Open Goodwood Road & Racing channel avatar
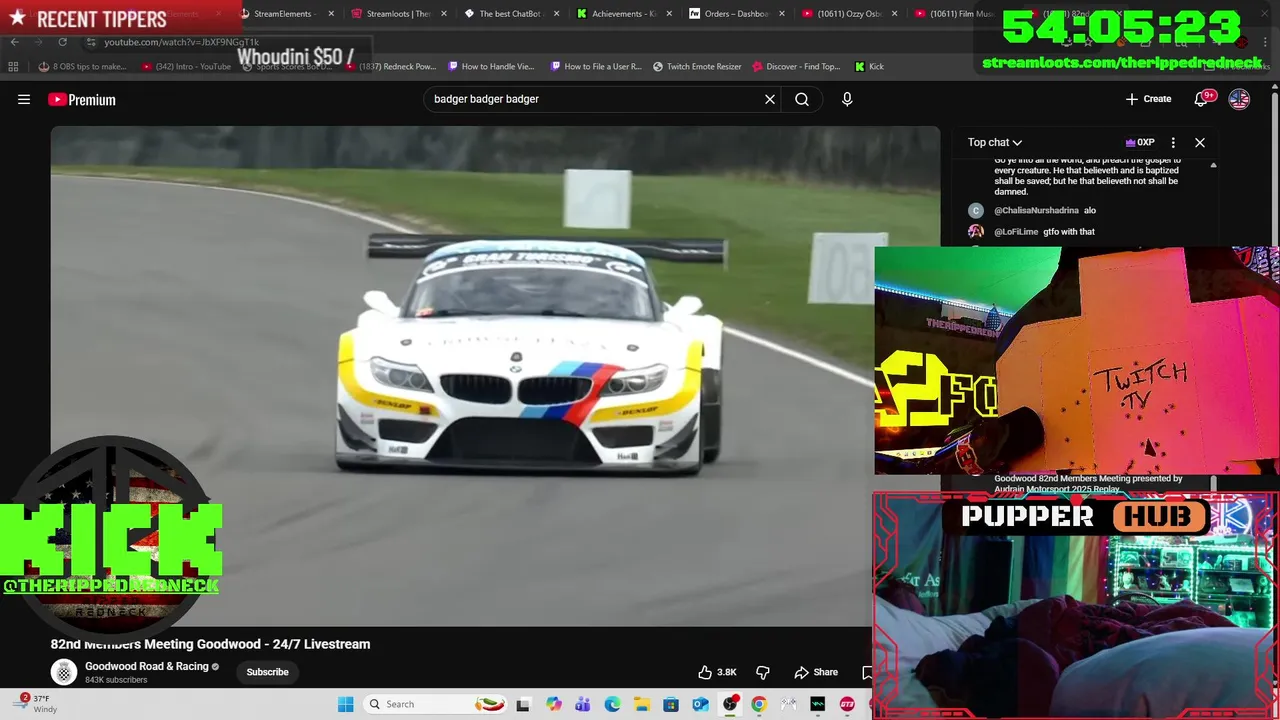 pyautogui.click(x=64, y=672)
